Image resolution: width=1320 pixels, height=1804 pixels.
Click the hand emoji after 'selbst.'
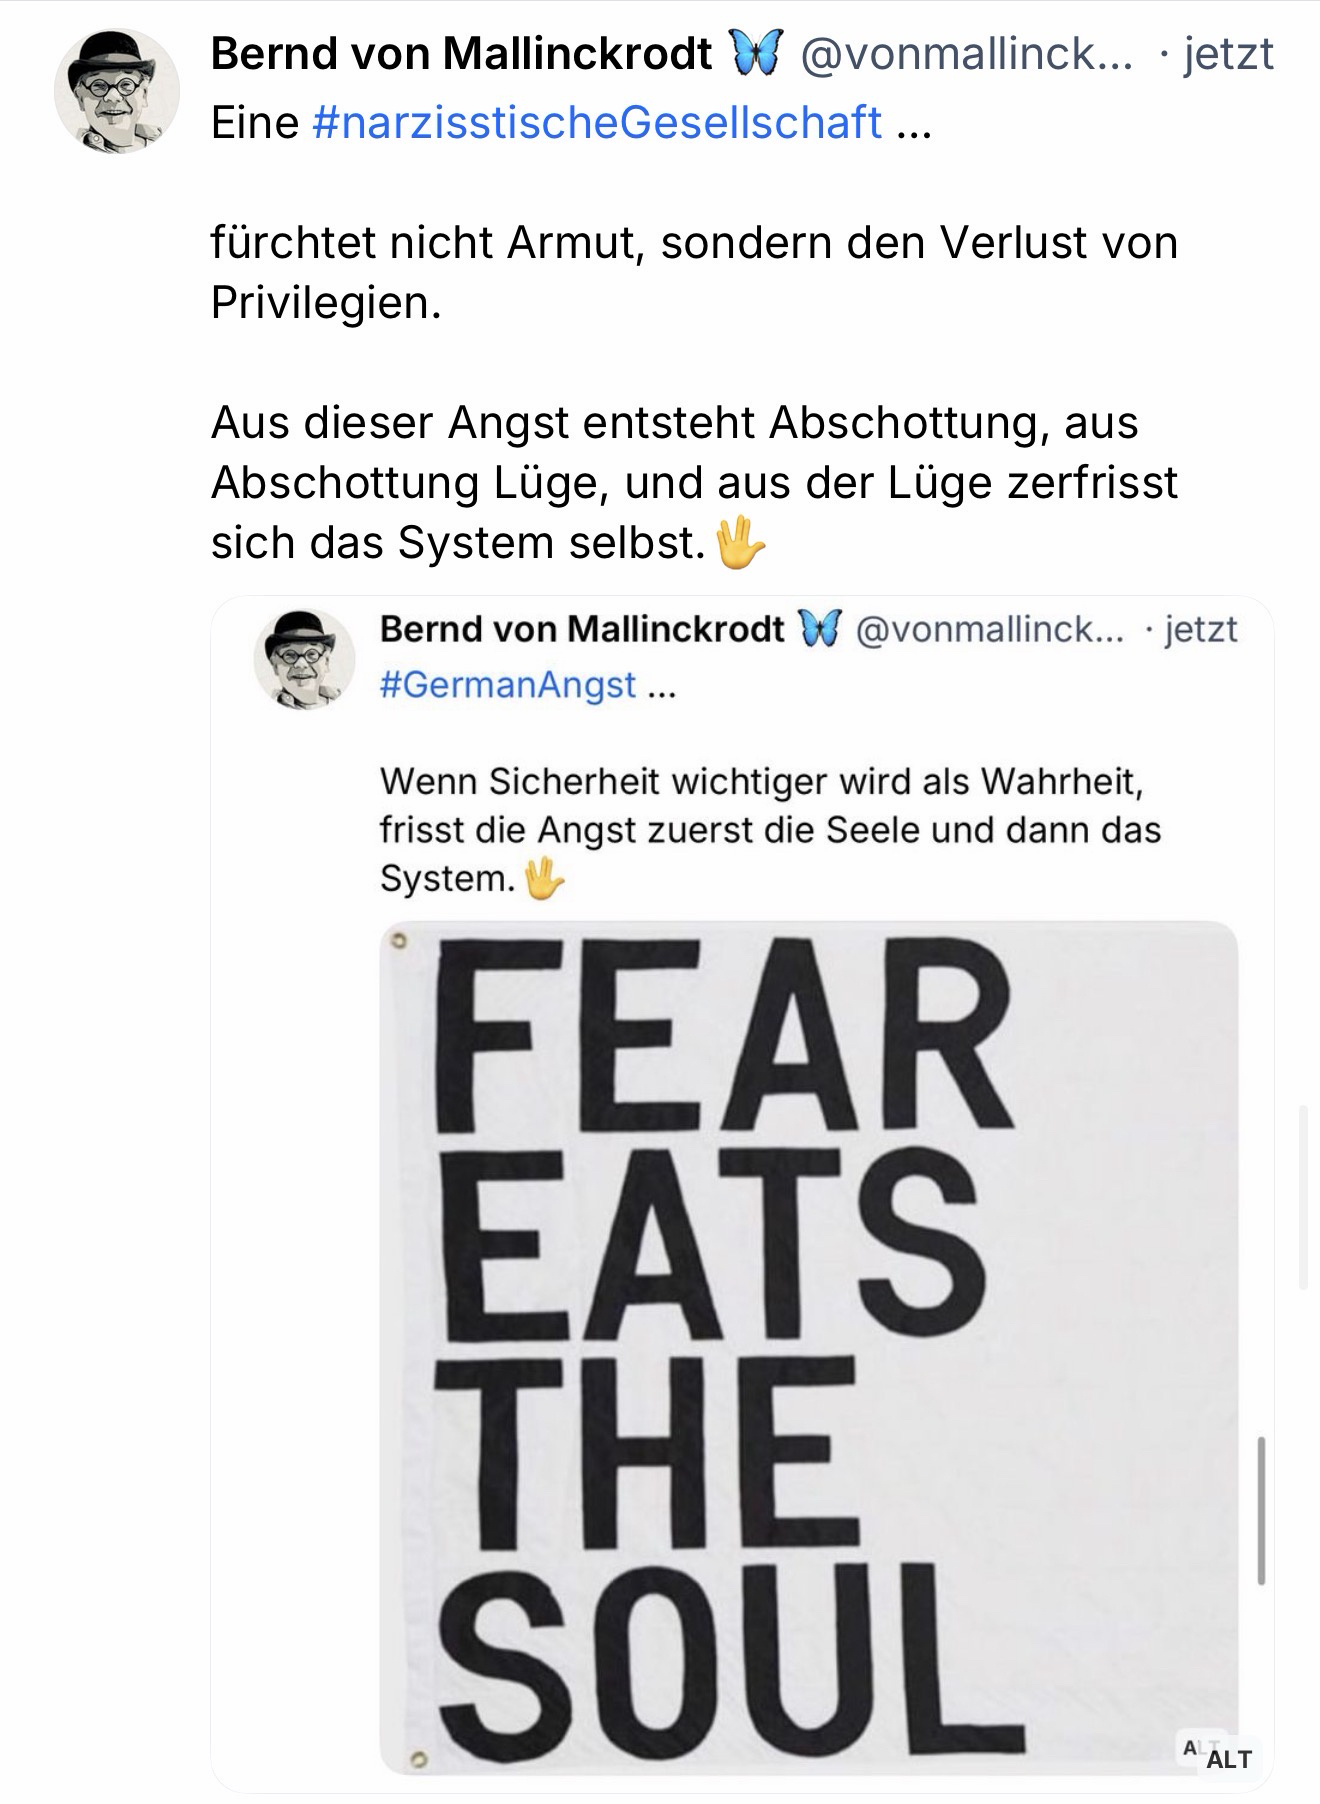[x=741, y=543]
